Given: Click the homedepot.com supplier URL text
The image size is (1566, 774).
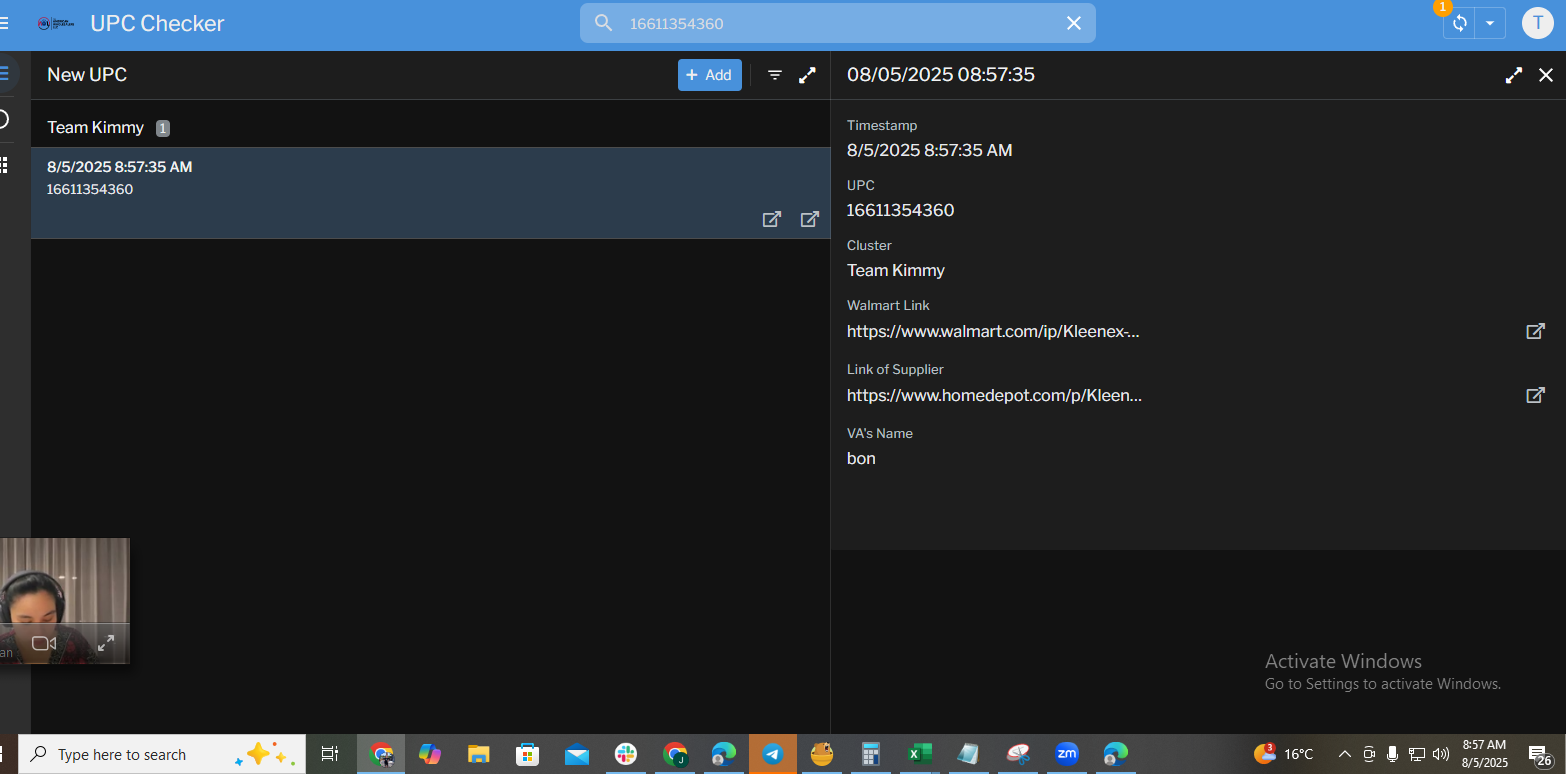Looking at the screenshot, I should 994,396.
